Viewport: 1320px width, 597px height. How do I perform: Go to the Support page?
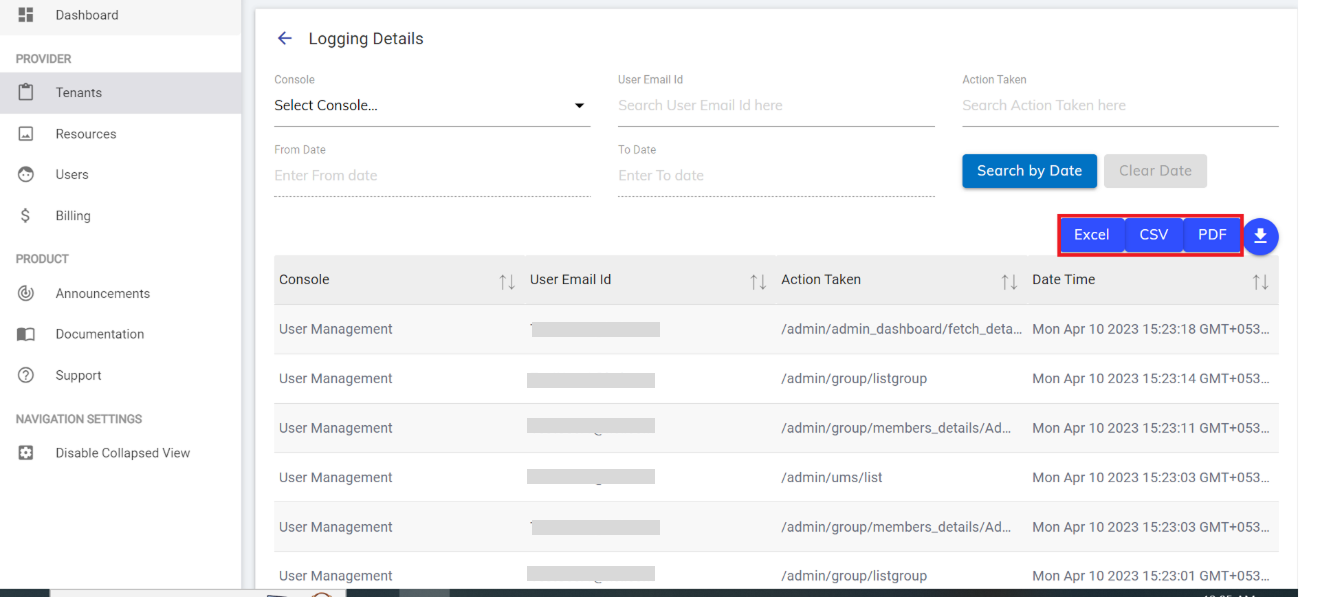pos(27,375)
